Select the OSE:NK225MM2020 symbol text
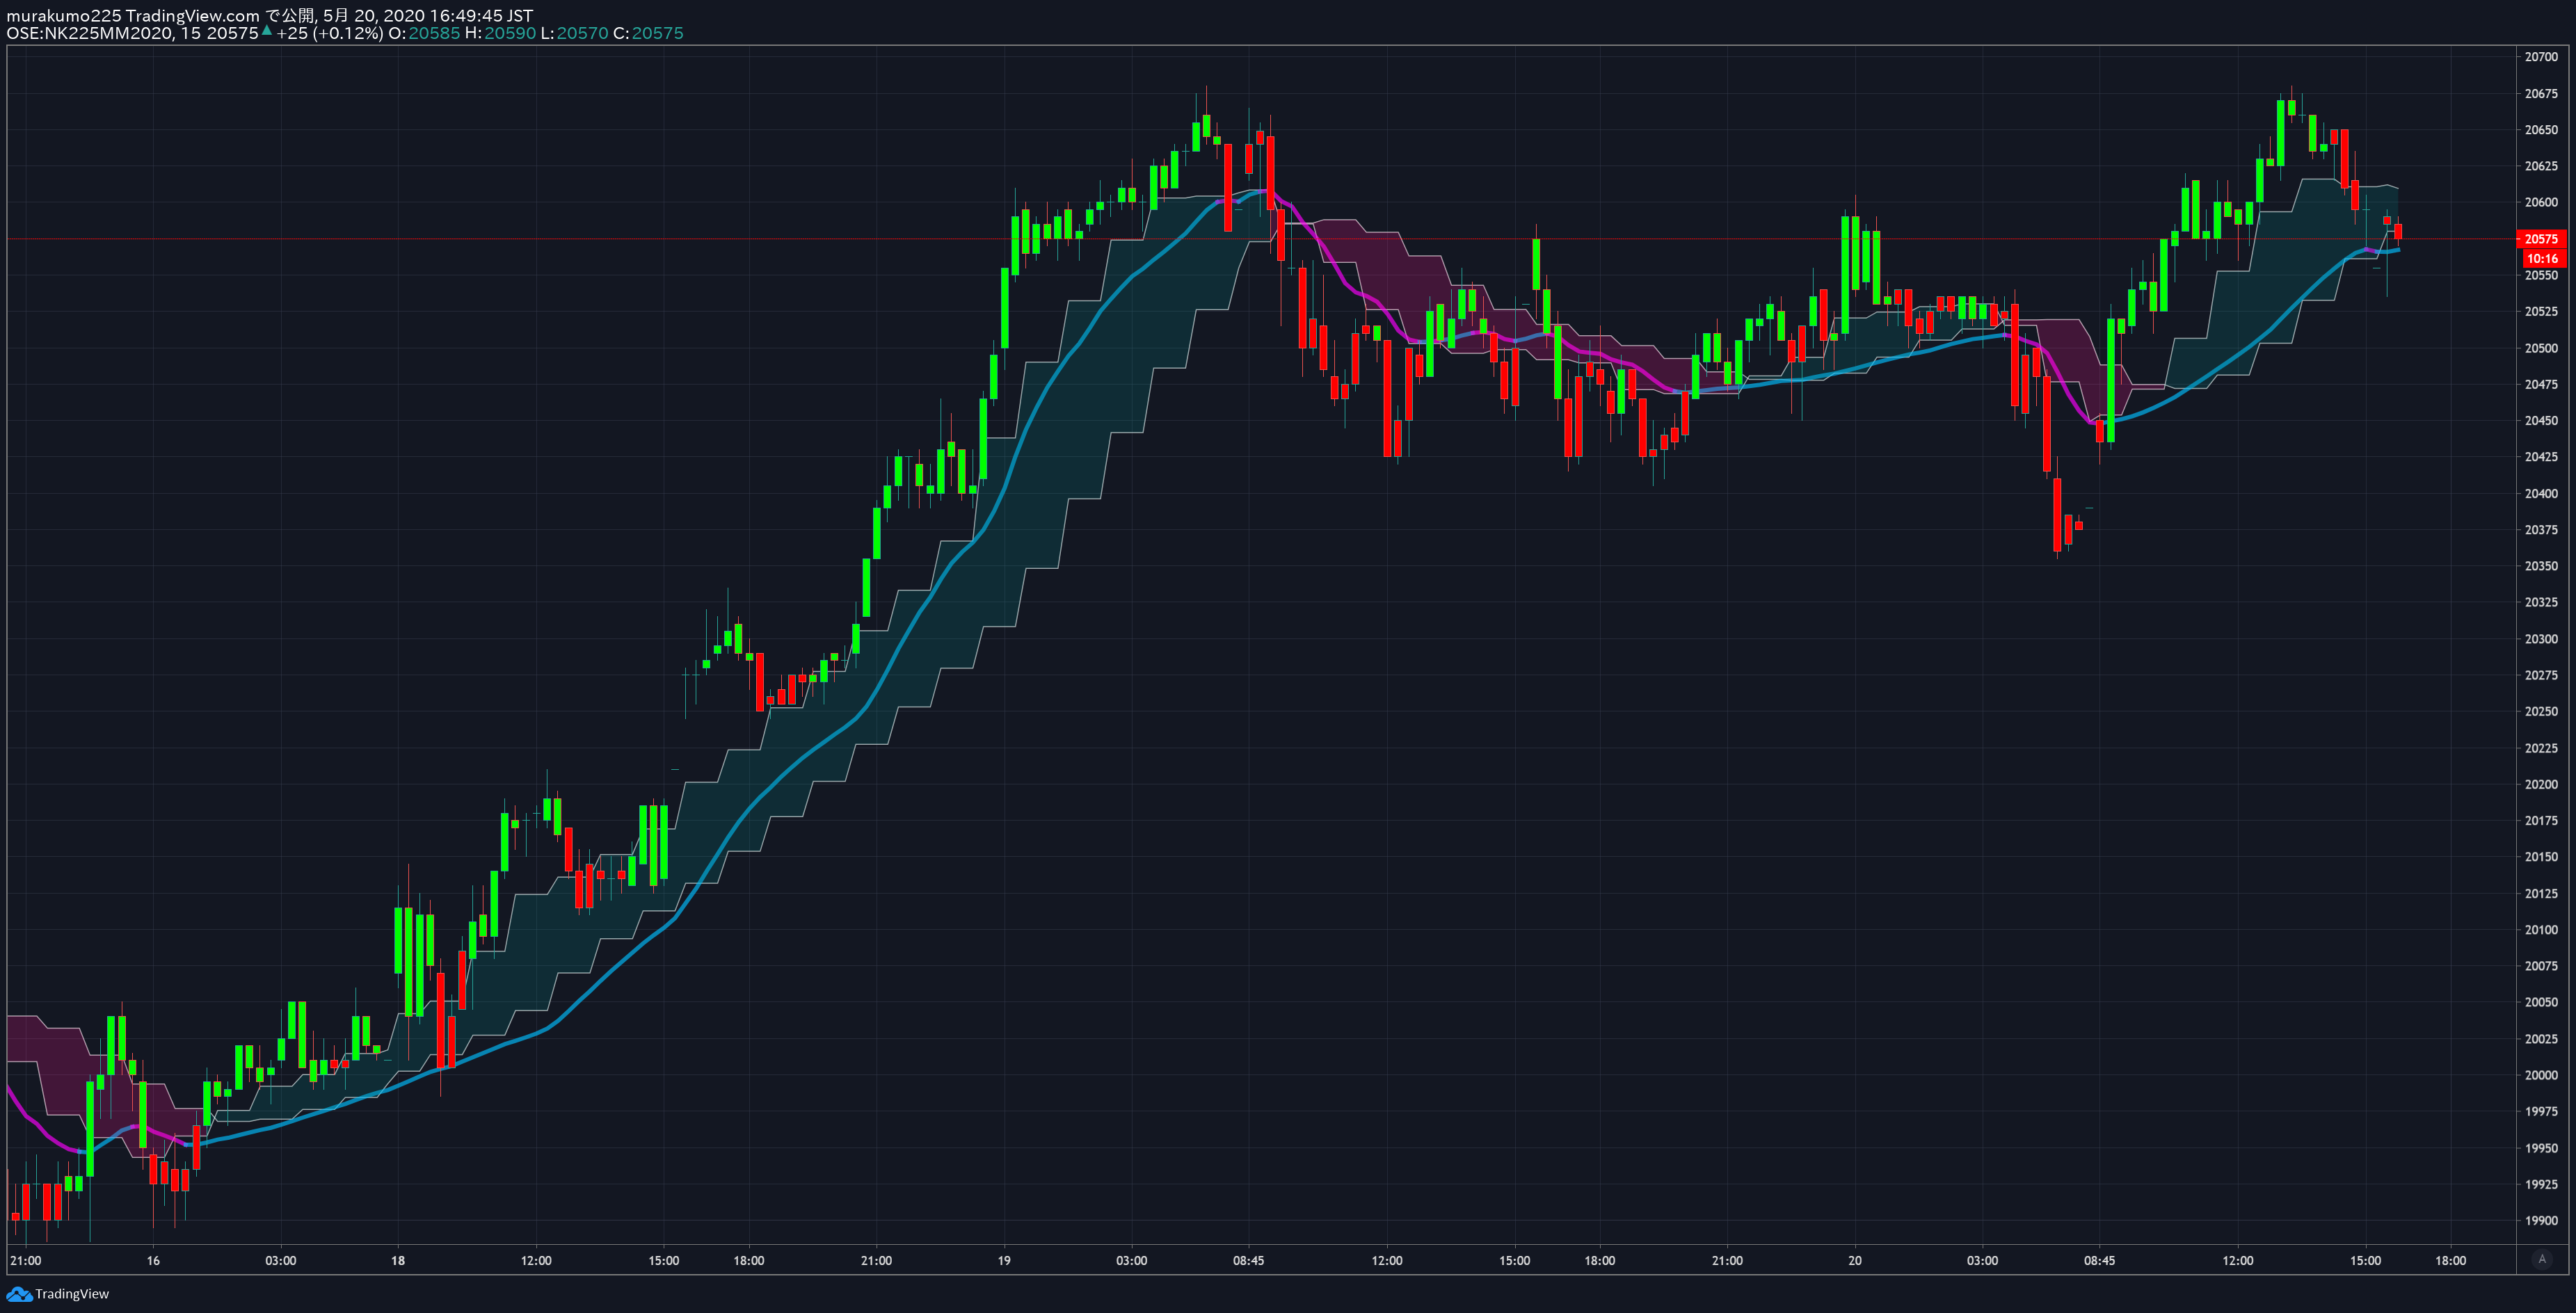The width and height of the screenshot is (2576, 1313). (x=90, y=33)
